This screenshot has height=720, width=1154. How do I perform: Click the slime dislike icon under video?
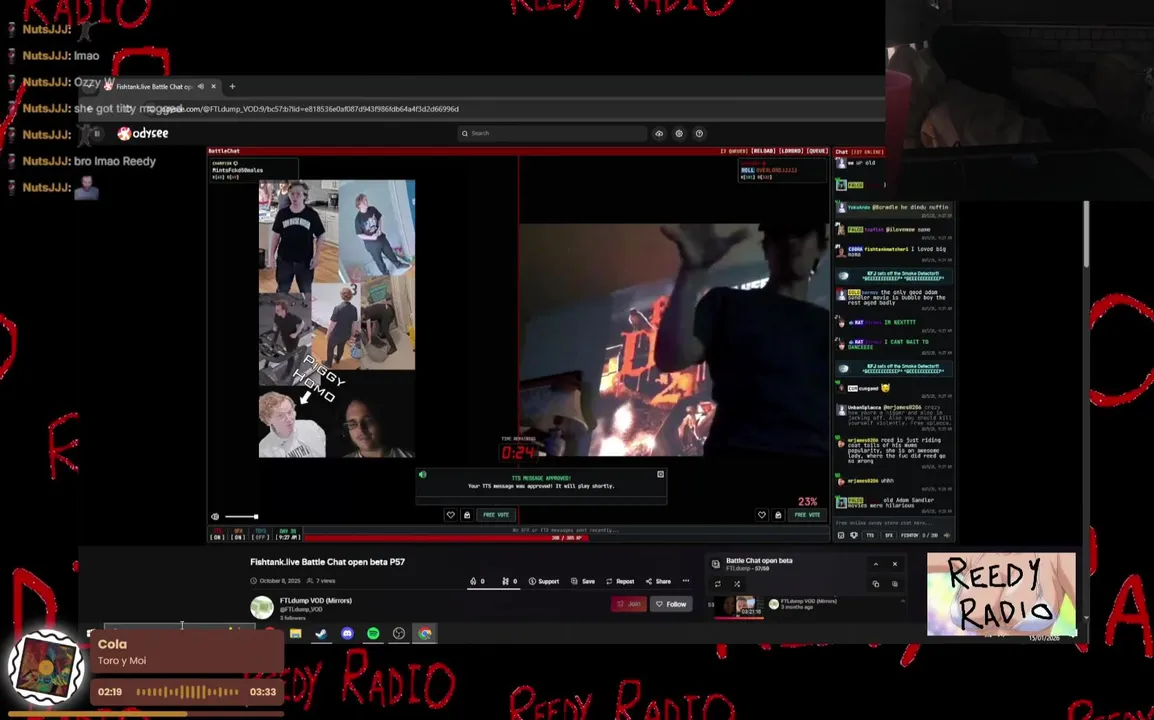[509, 581]
